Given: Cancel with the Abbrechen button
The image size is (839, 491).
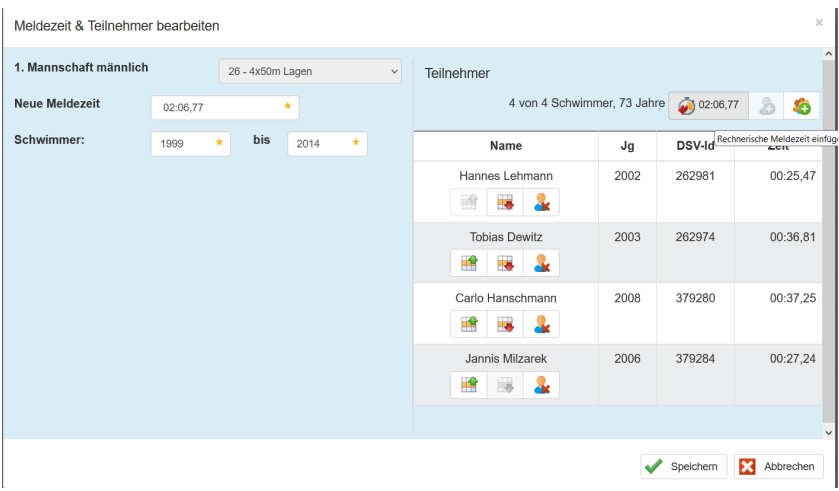Looking at the screenshot, I should pos(779,466).
